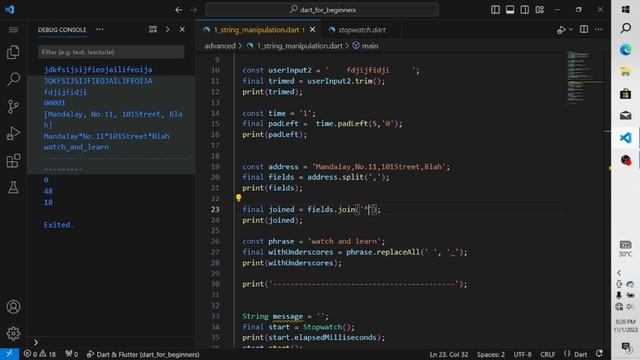Open the taskbar clock and date
640x360 pixels.
[x=625, y=326]
